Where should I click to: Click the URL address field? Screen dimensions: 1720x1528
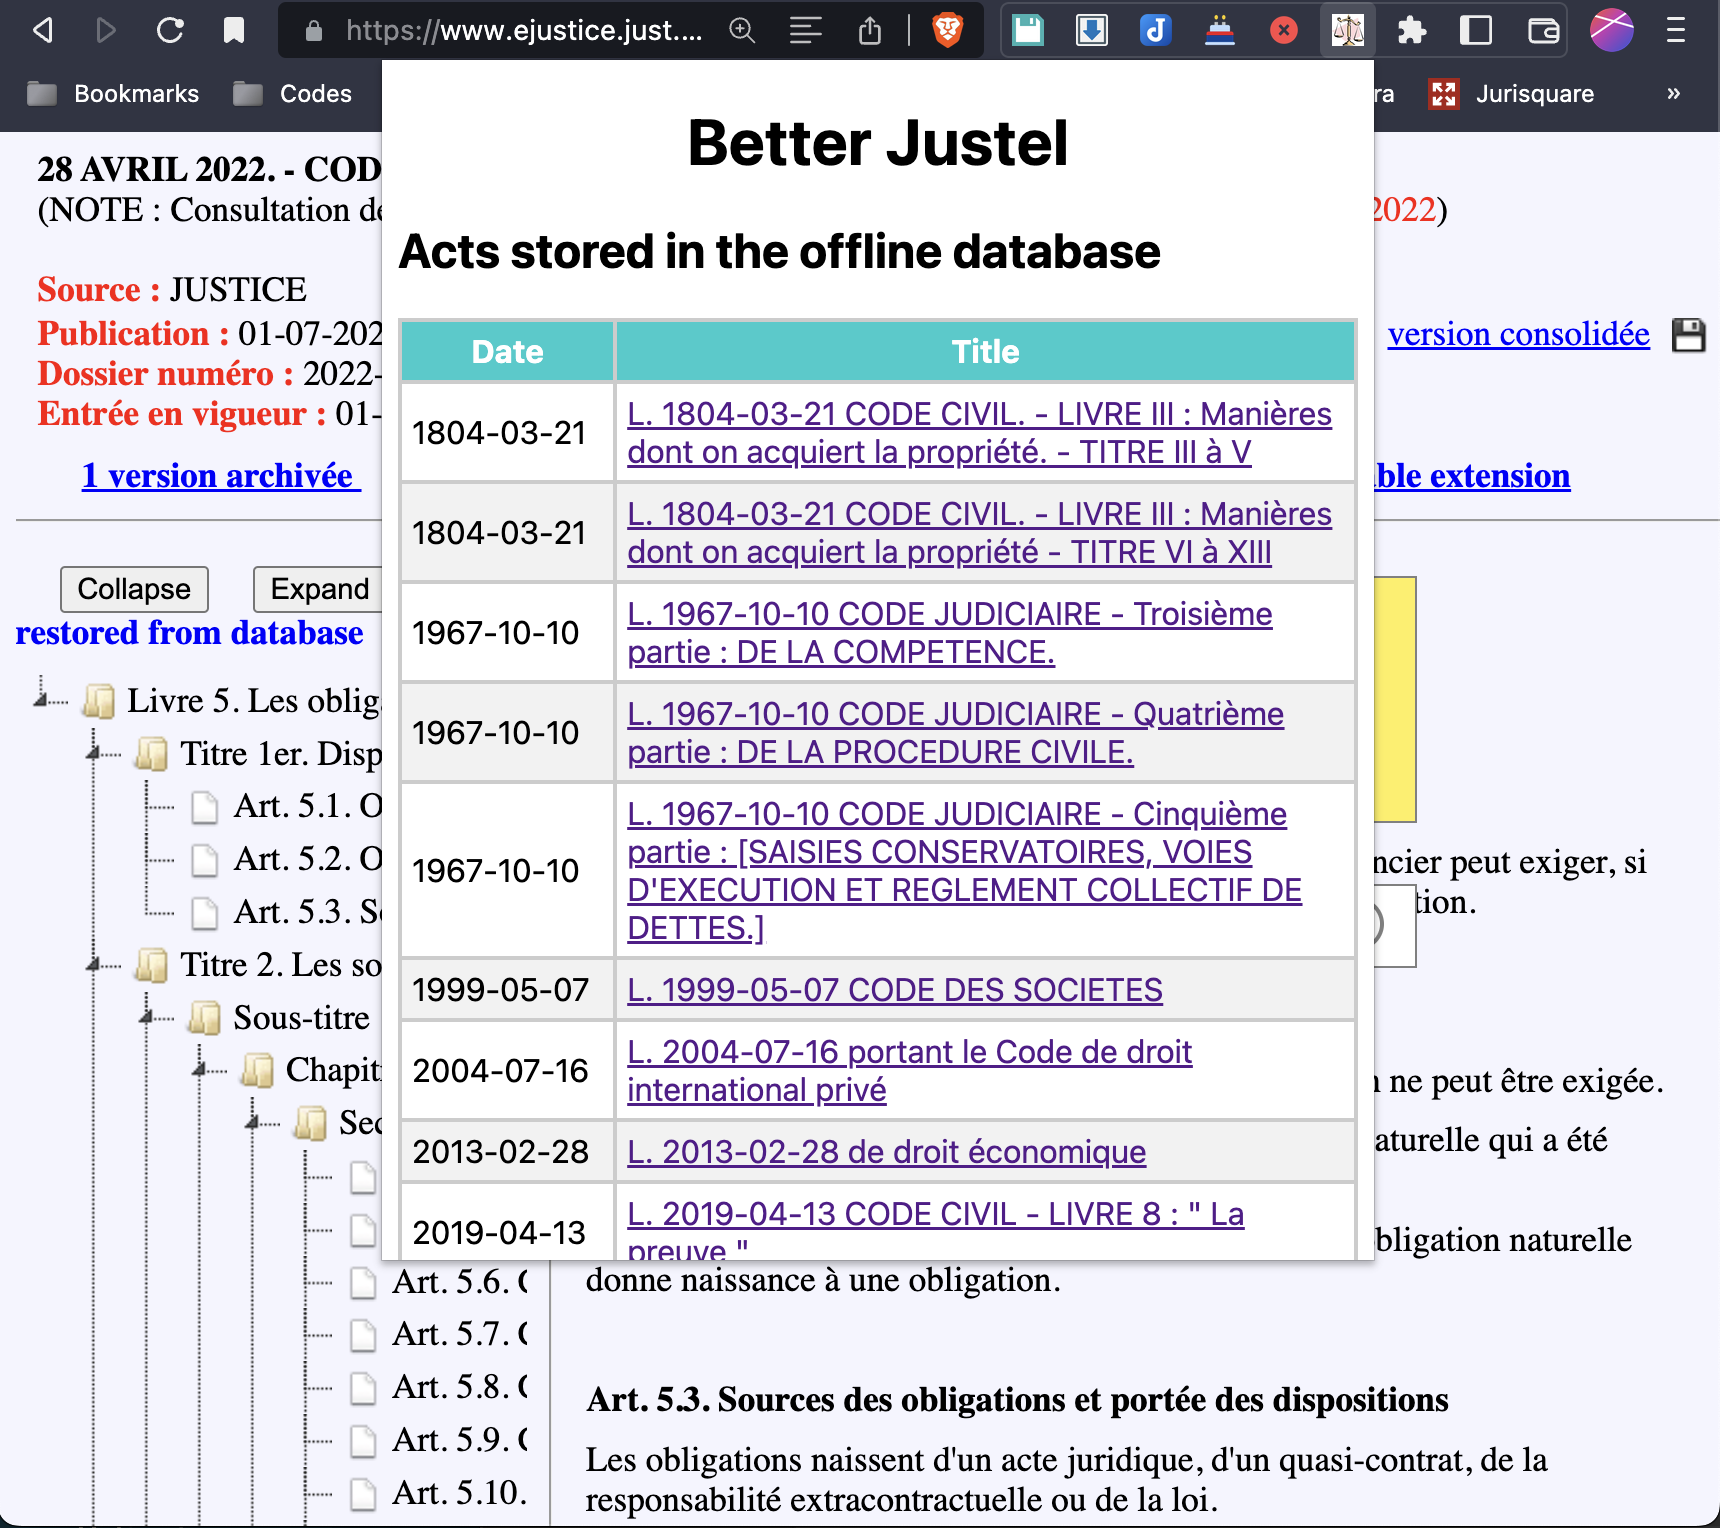[x=524, y=31]
